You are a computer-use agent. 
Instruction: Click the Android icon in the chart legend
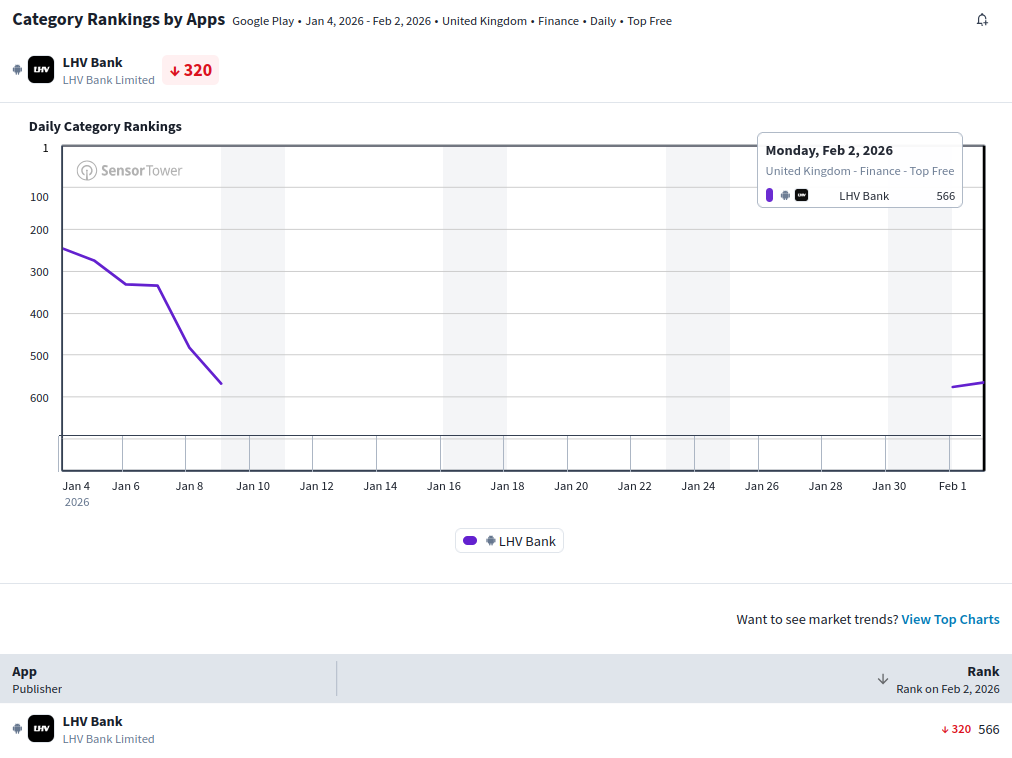490,541
